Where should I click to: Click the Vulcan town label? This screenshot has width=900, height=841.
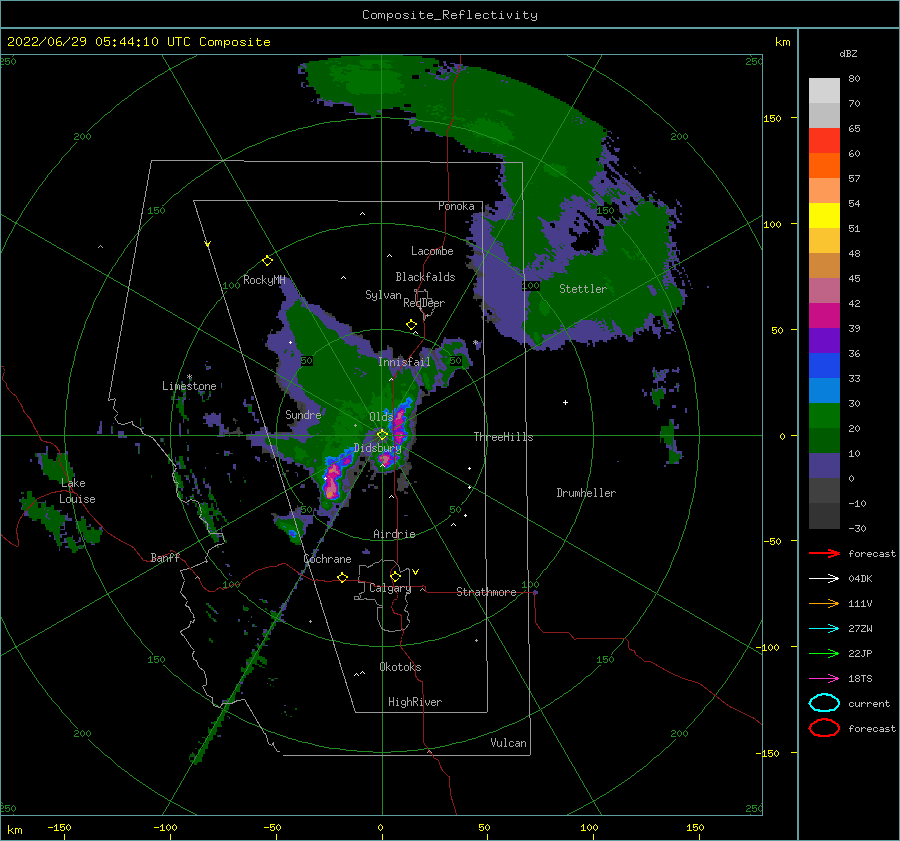(508, 743)
